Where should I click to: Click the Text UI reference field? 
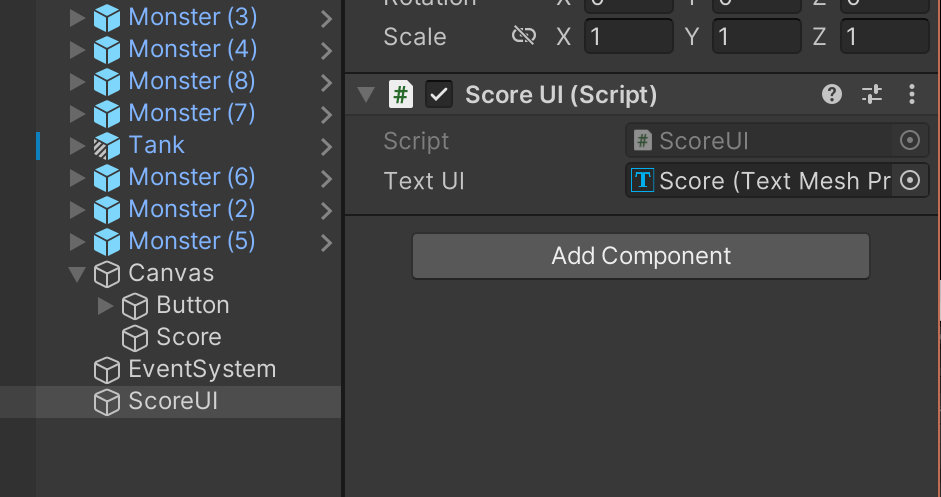760,181
